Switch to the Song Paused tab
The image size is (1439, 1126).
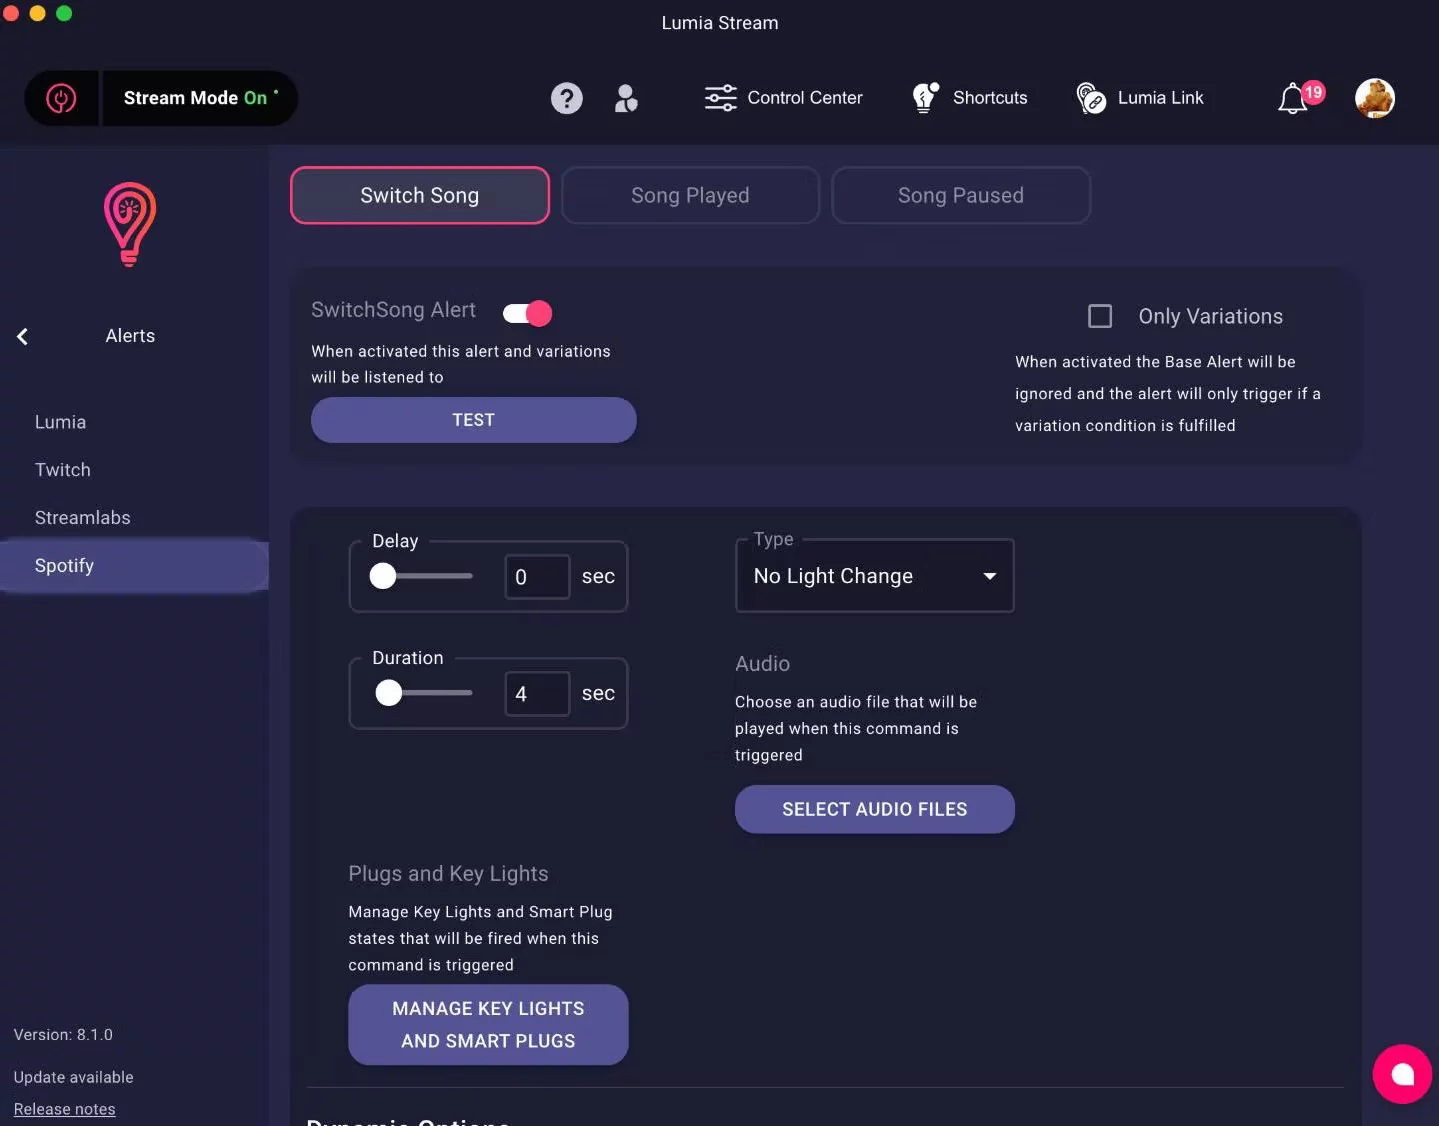coord(960,195)
